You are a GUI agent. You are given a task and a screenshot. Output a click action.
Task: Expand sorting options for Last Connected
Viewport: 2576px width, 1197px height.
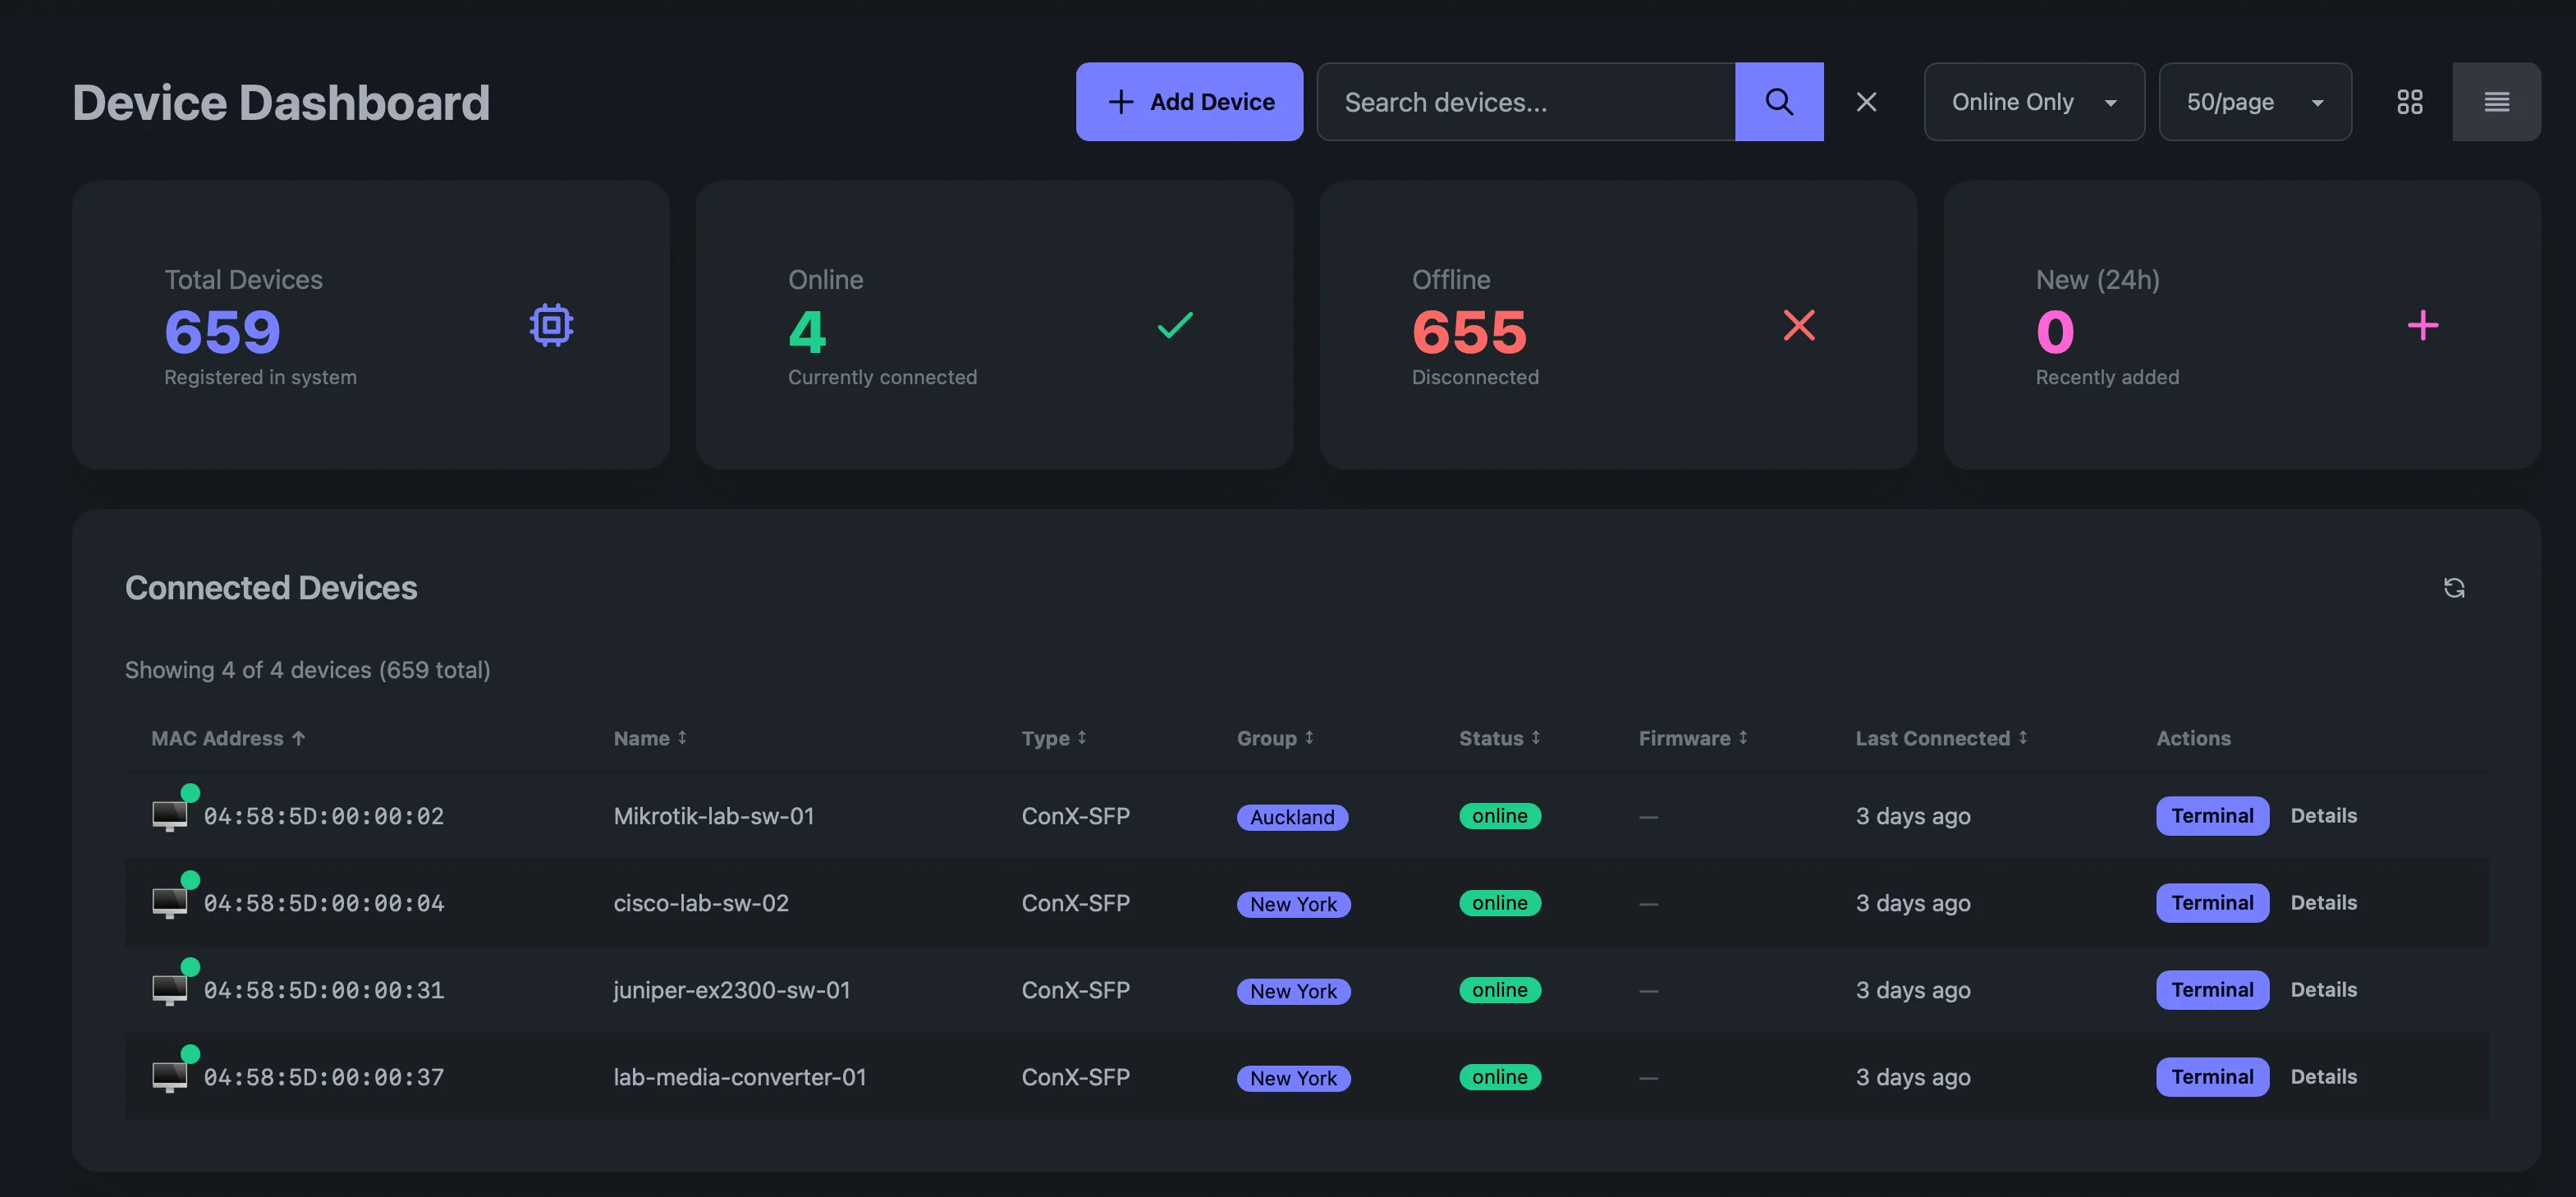point(2022,737)
